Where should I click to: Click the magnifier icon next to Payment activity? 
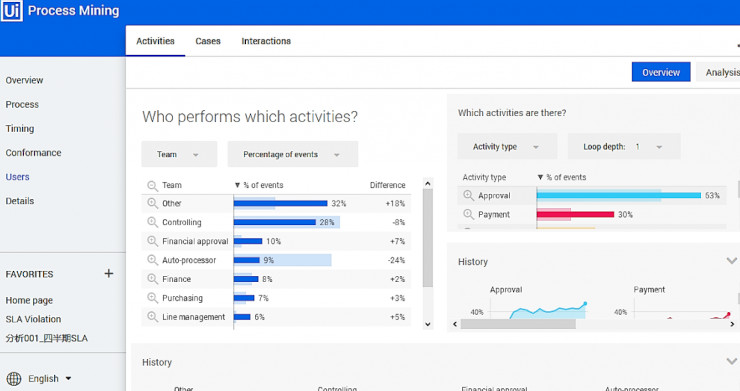pyautogui.click(x=468, y=214)
